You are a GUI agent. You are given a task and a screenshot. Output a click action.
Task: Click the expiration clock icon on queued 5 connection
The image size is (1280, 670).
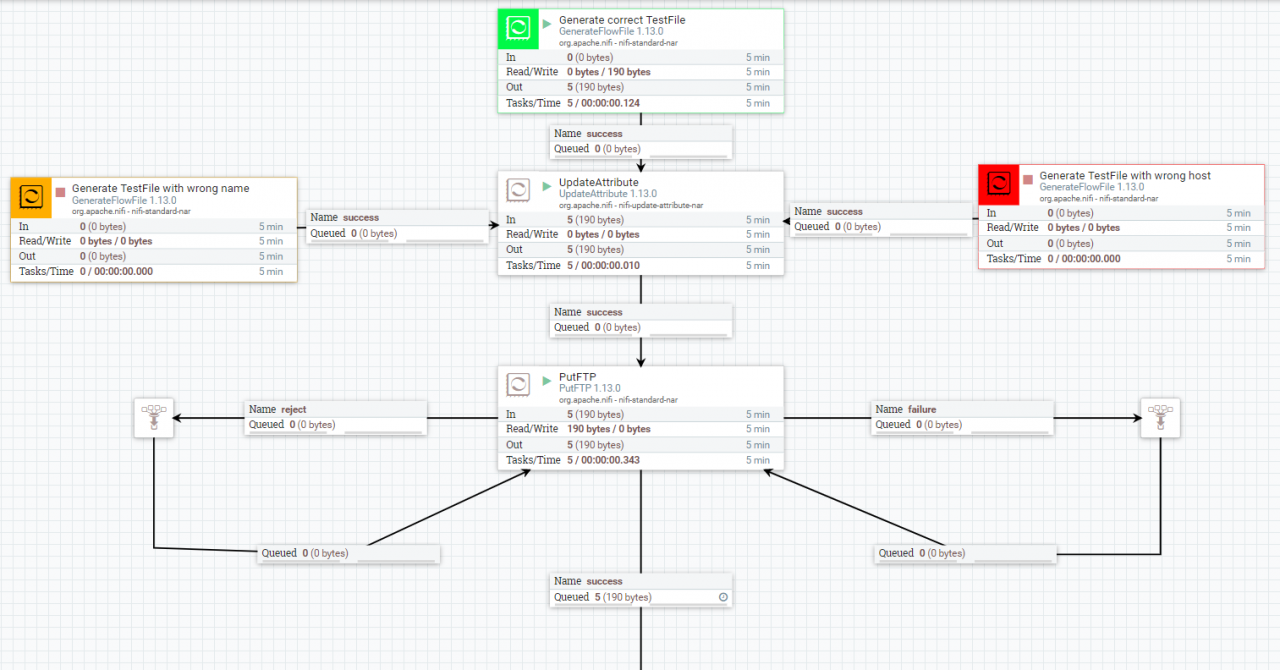pos(723,597)
